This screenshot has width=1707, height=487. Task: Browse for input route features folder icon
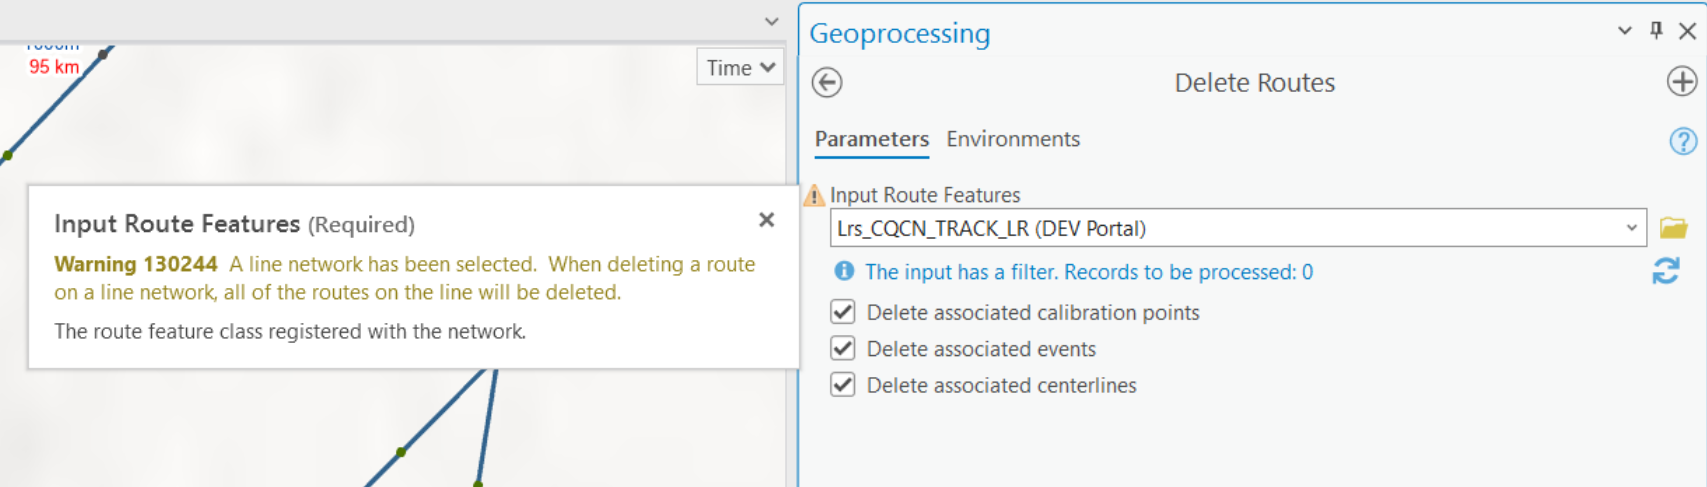pos(1673,228)
